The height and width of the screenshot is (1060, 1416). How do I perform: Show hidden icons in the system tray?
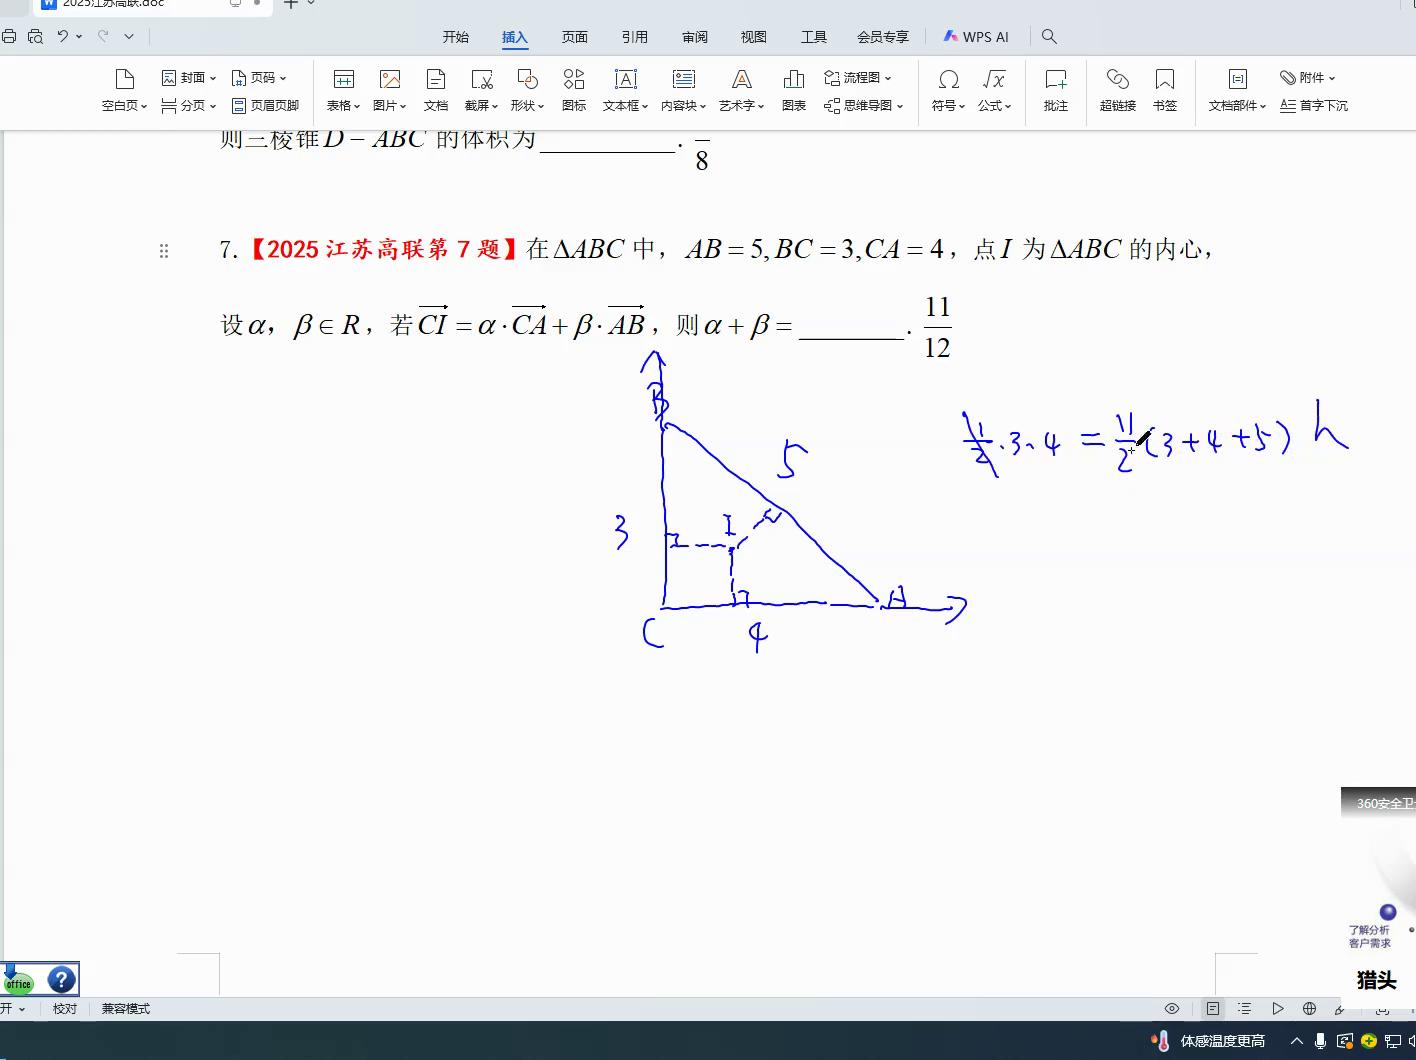pyautogui.click(x=1297, y=1041)
